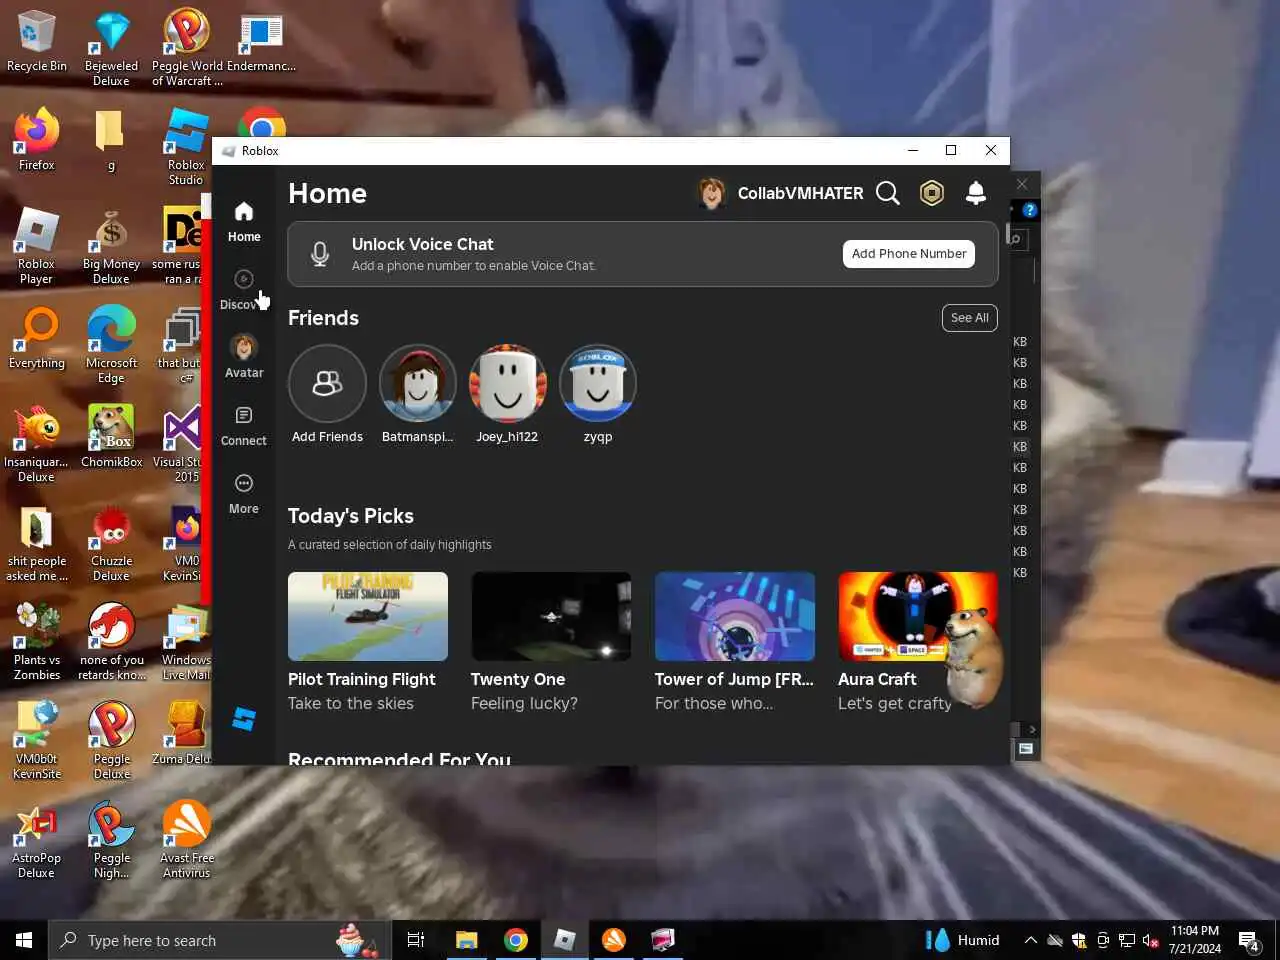The width and height of the screenshot is (1280, 960).
Task: Show hidden system tray icons
Action: coord(1031,940)
